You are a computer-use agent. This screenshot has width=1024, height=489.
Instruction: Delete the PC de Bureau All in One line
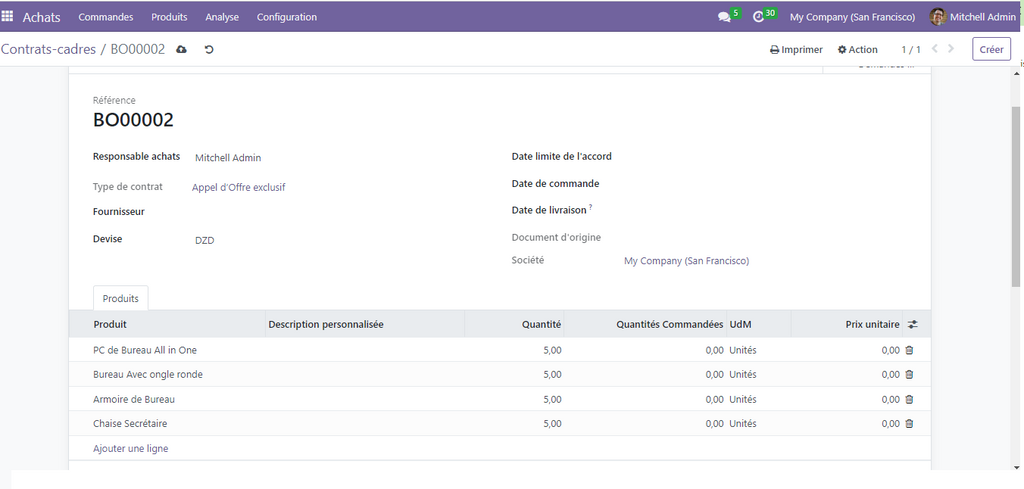[909, 350]
